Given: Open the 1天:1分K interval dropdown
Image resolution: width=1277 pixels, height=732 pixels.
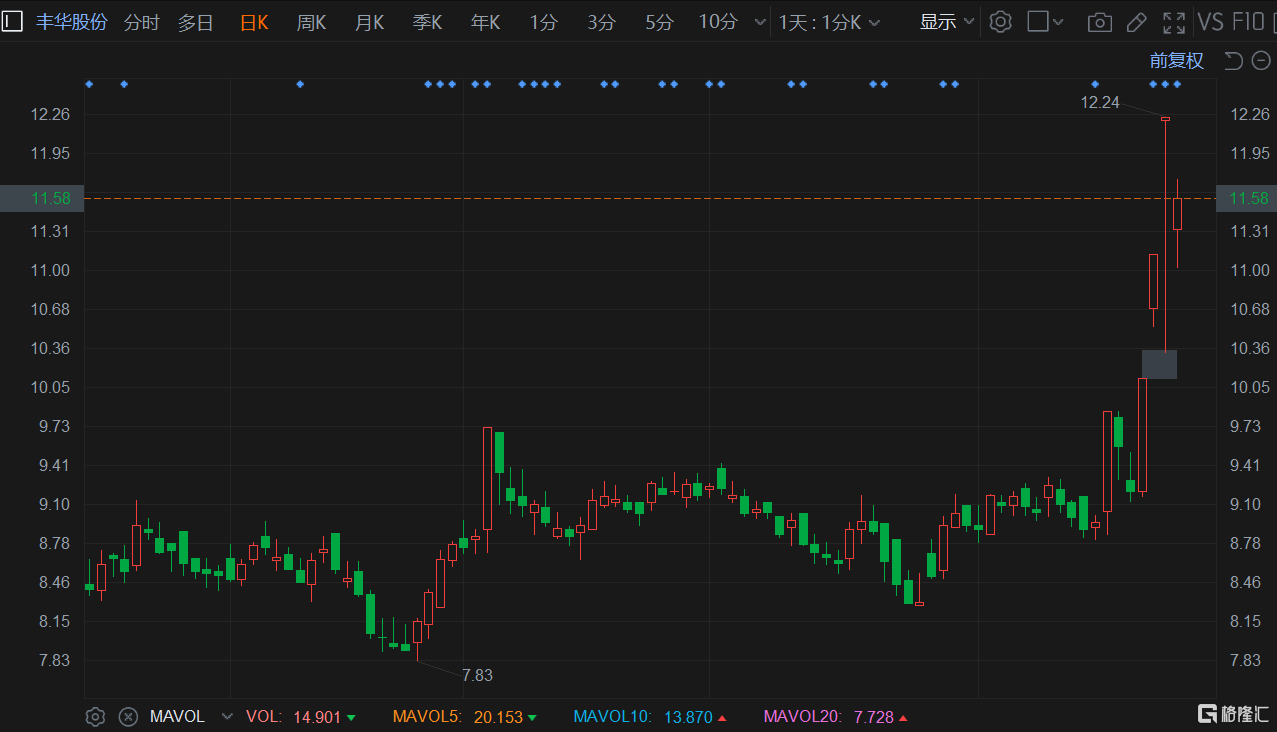Looking at the screenshot, I should tap(829, 22).
